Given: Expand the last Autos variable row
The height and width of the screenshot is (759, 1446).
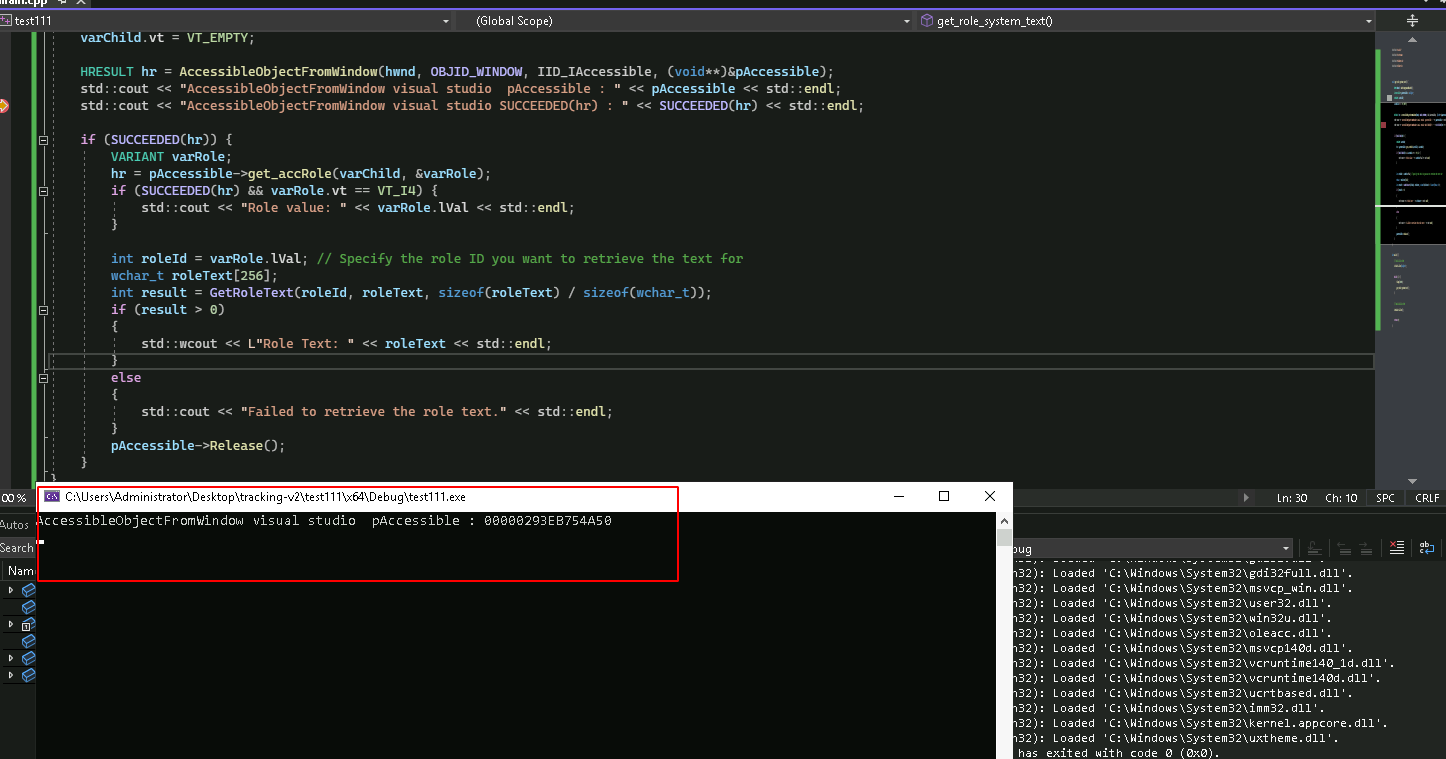Looking at the screenshot, I should pyautogui.click(x=11, y=675).
